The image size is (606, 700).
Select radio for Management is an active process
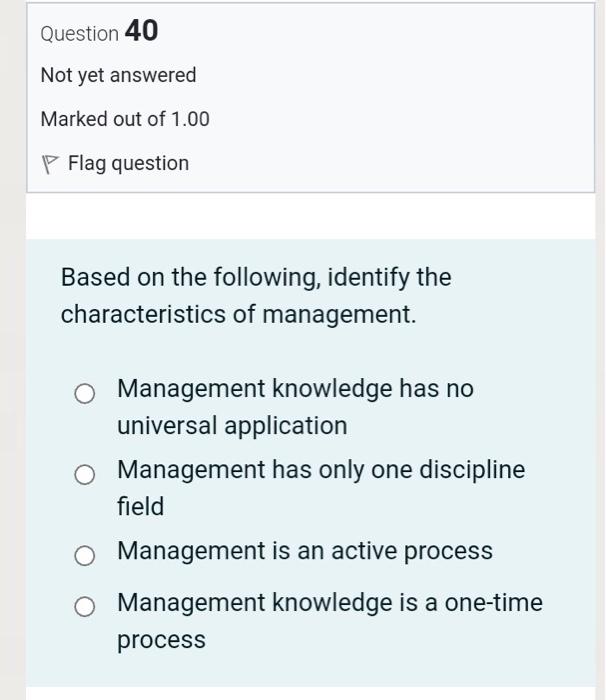click(x=86, y=556)
